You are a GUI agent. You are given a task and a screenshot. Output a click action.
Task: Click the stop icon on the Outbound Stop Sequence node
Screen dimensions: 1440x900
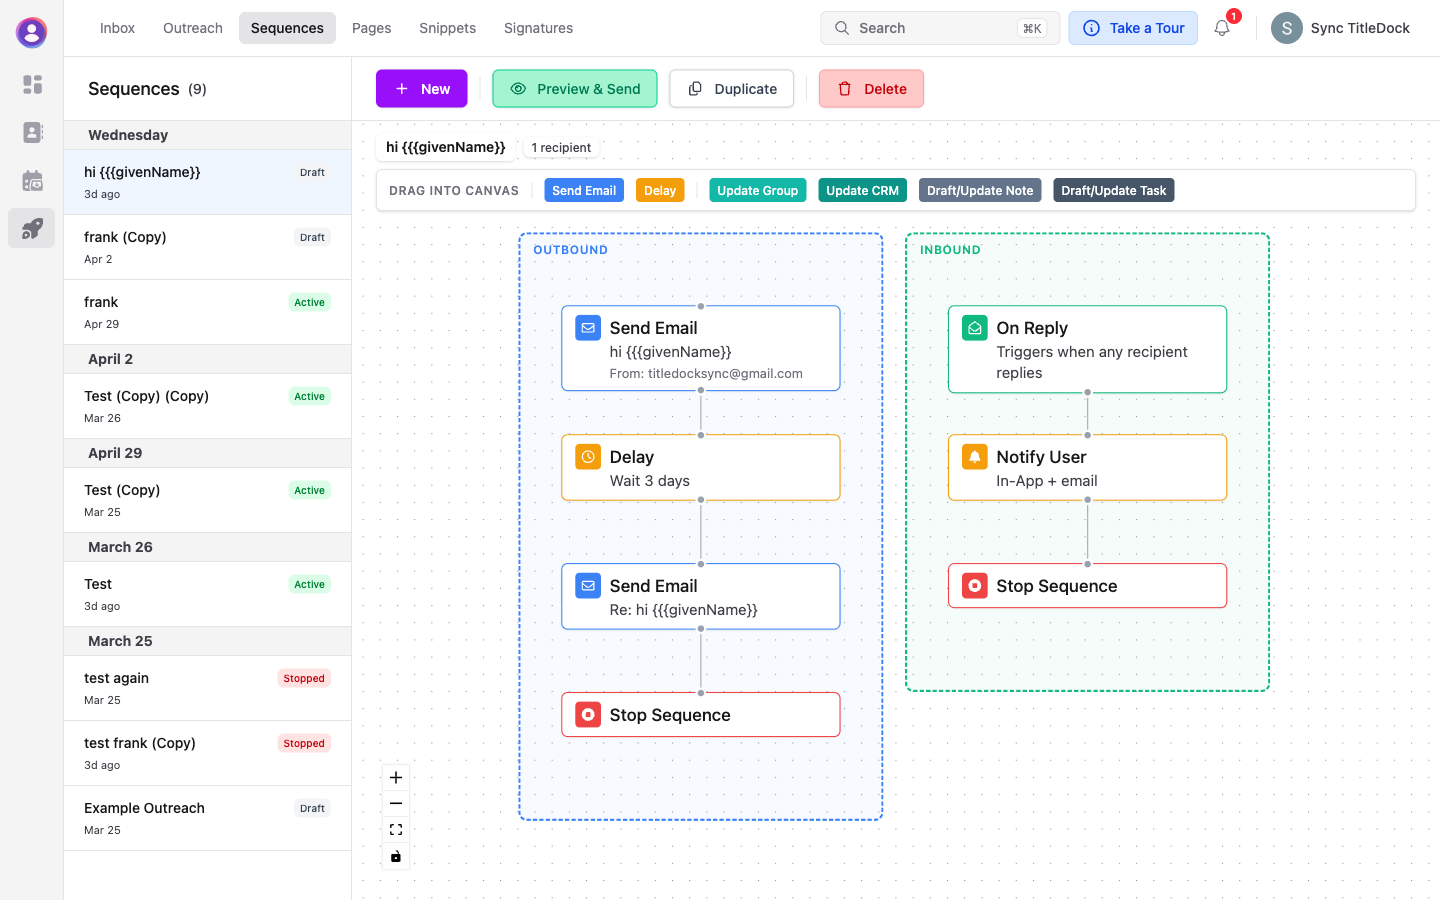(588, 715)
